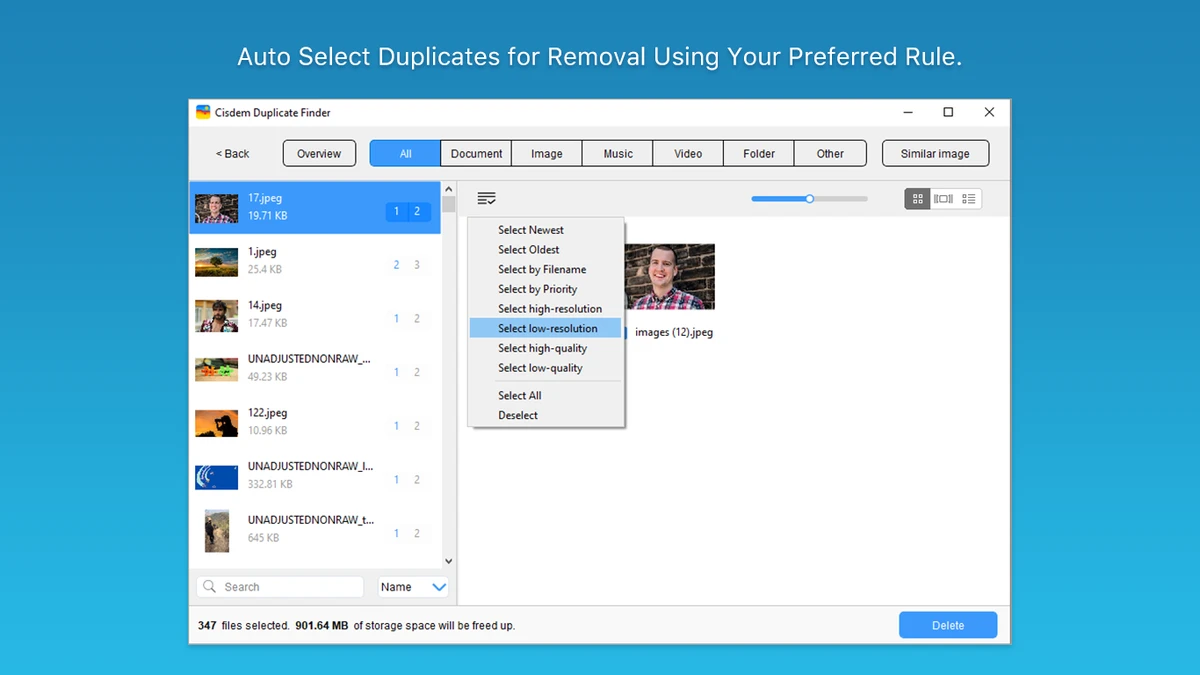This screenshot has width=1200, height=675.
Task: Open the Overview screen
Action: [319, 153]
